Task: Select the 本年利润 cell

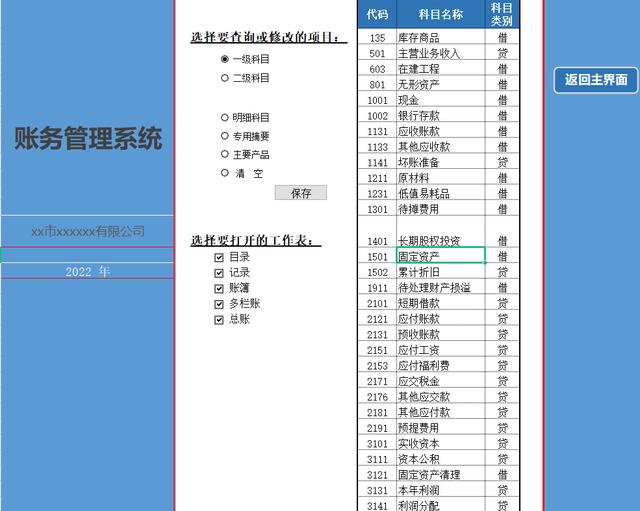Action: (441, 490)
